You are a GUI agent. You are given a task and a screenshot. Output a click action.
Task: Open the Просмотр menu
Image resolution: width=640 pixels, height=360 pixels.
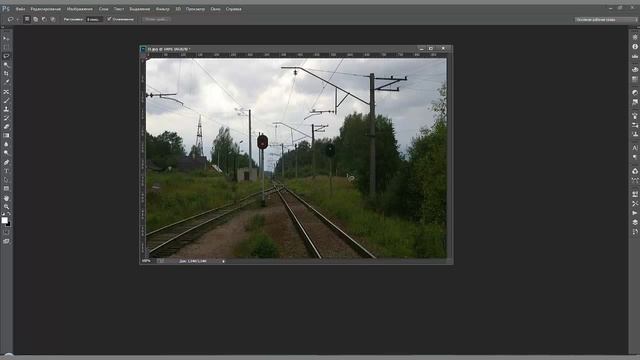pyautogui.click(x=196, y=9)
